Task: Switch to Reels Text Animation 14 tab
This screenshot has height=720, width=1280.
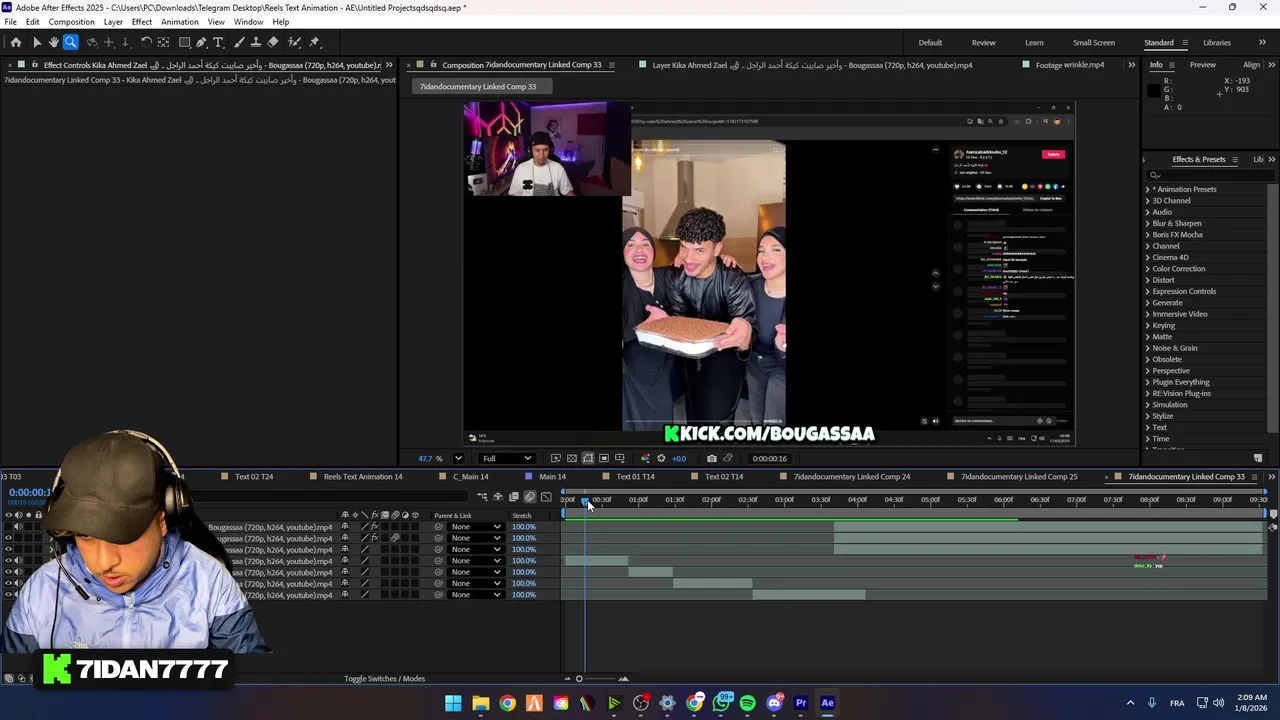Action: click(x=363, y=477)
